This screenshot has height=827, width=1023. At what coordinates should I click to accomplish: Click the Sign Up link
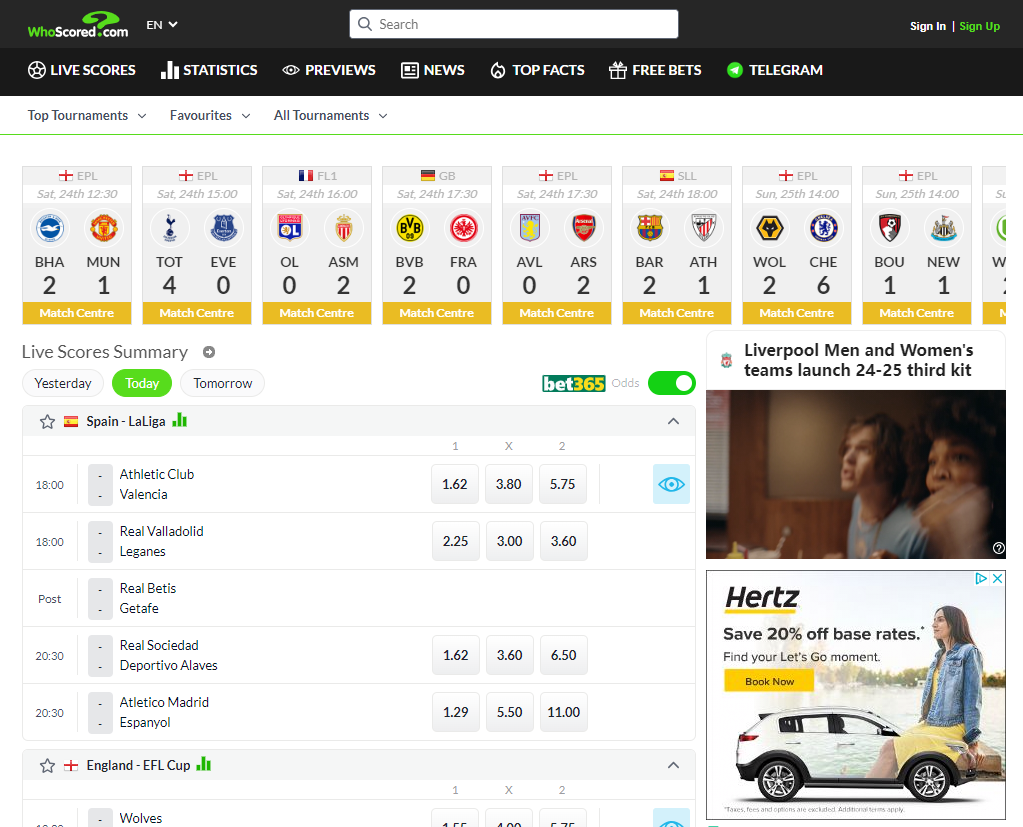pyautogui.click(x=979, y=26)
